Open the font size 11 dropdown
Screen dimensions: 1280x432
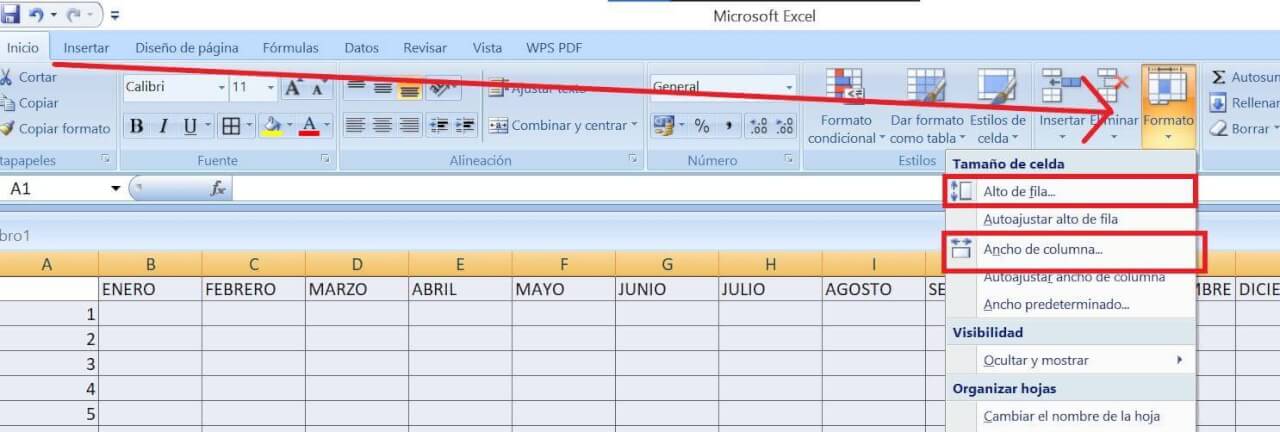pyautogui.click(x=270, y=88)
